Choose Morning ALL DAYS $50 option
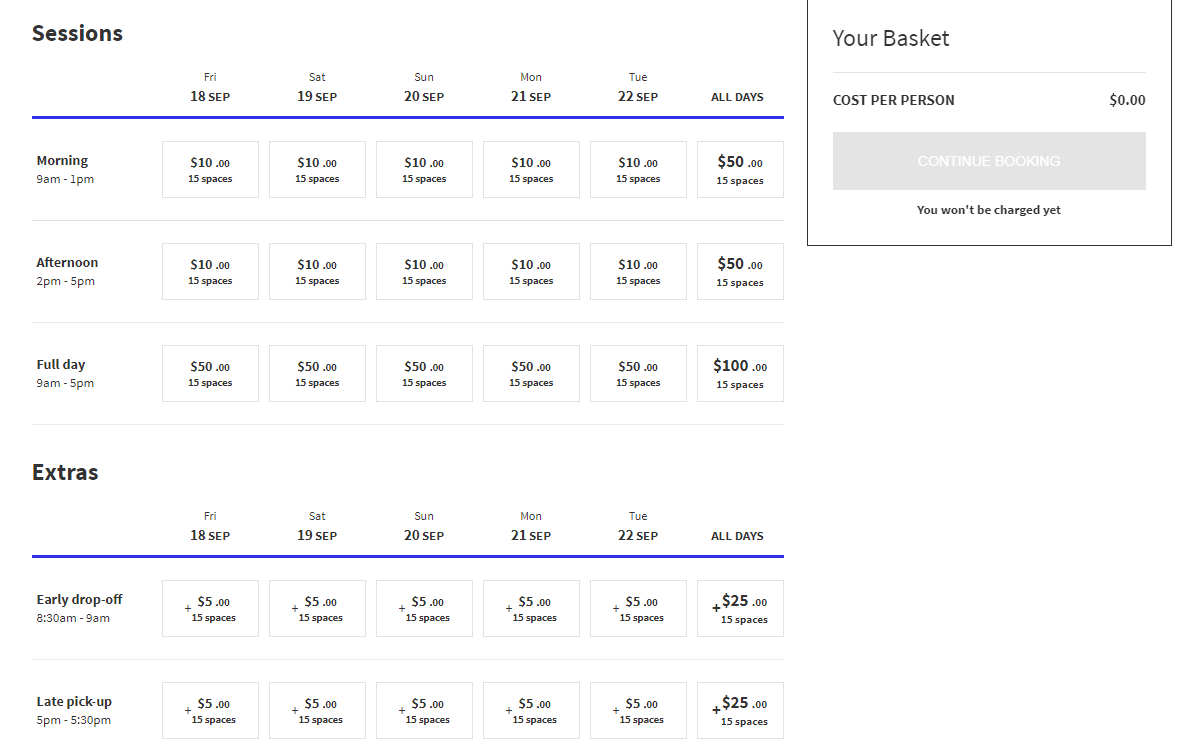 pos(740,169)
